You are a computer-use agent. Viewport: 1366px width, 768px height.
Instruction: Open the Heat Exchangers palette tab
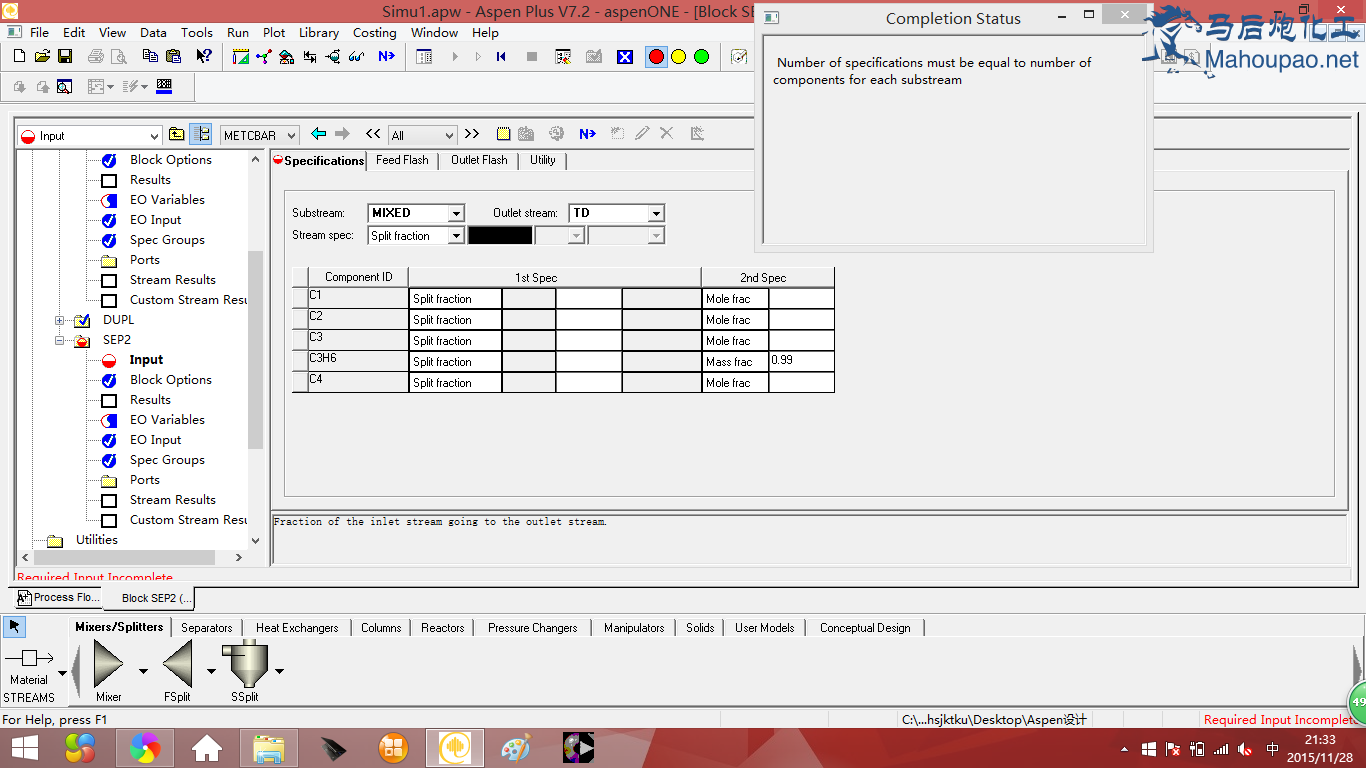[x=297, y=628]
